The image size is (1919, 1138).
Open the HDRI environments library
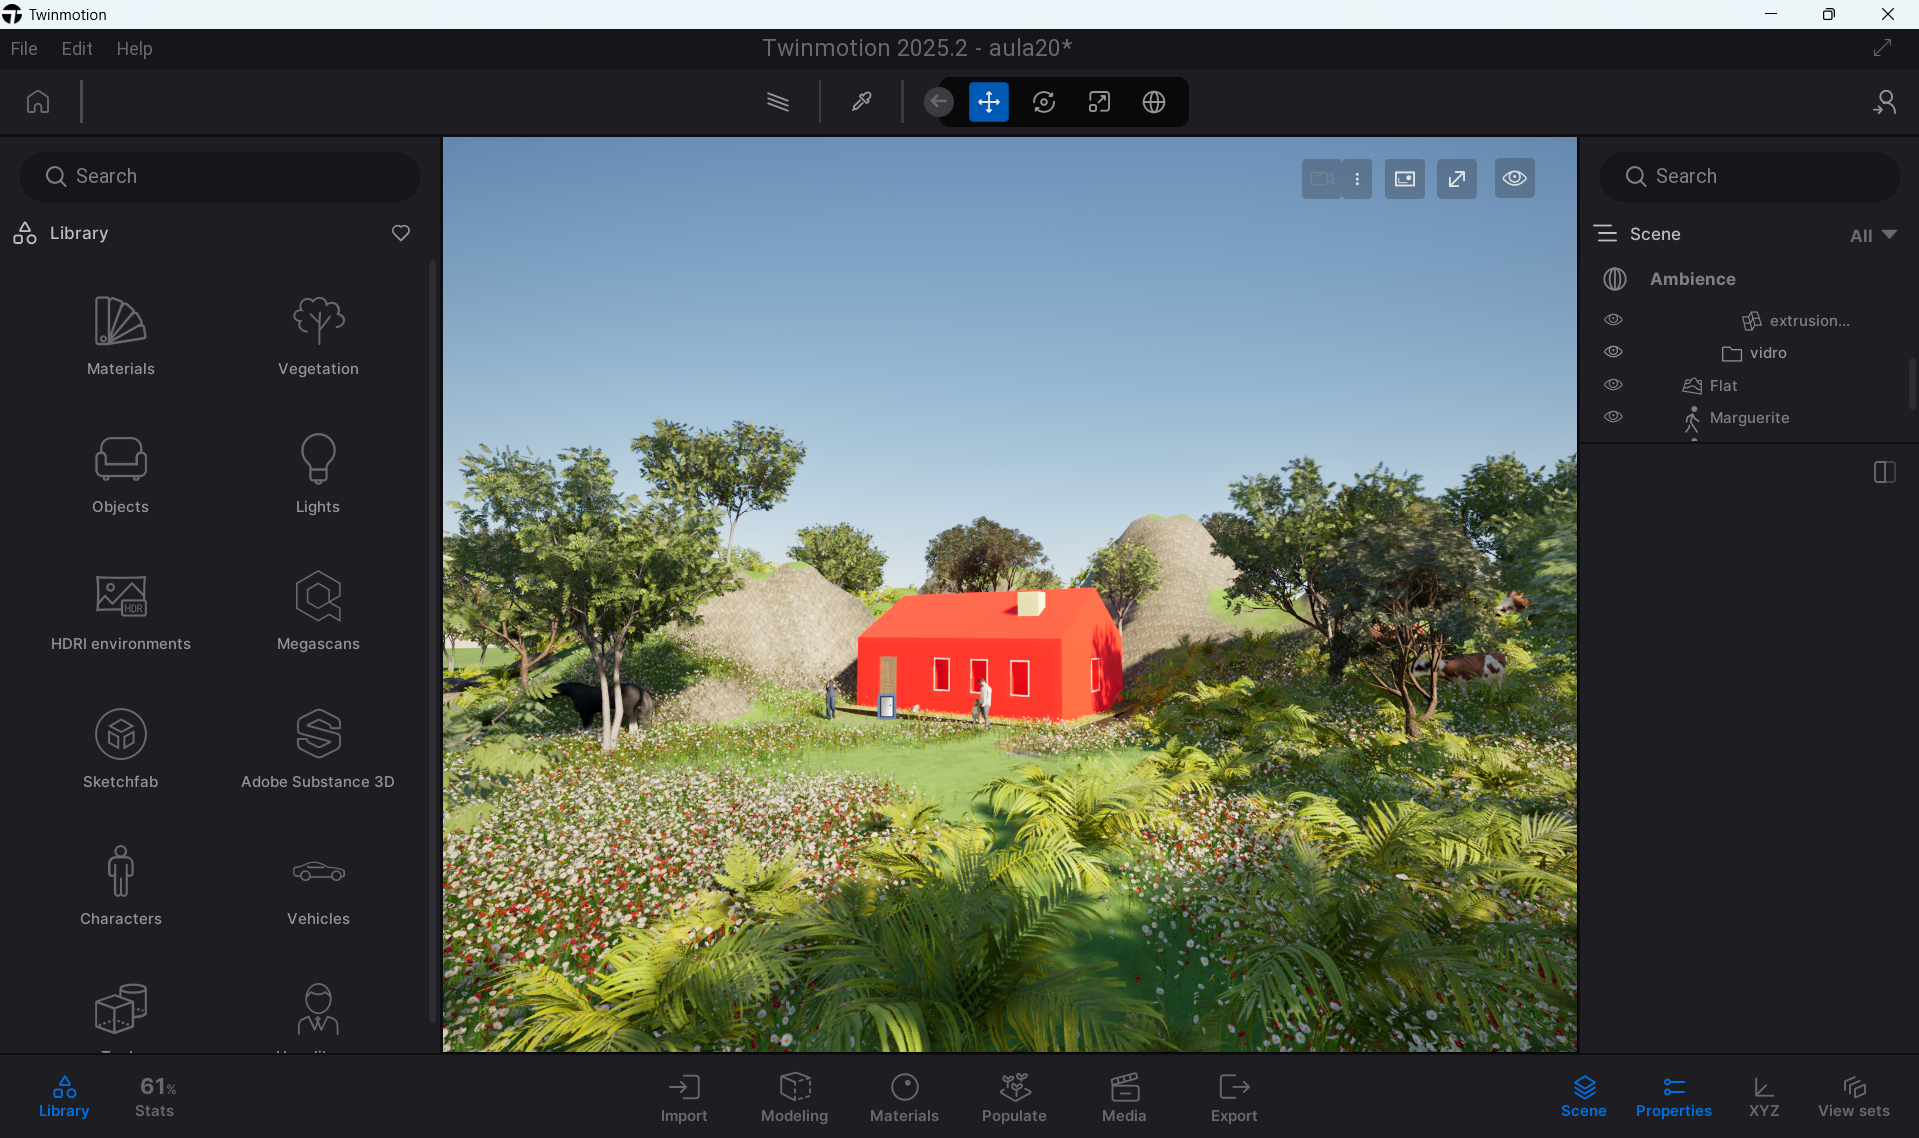coord(120,610)
